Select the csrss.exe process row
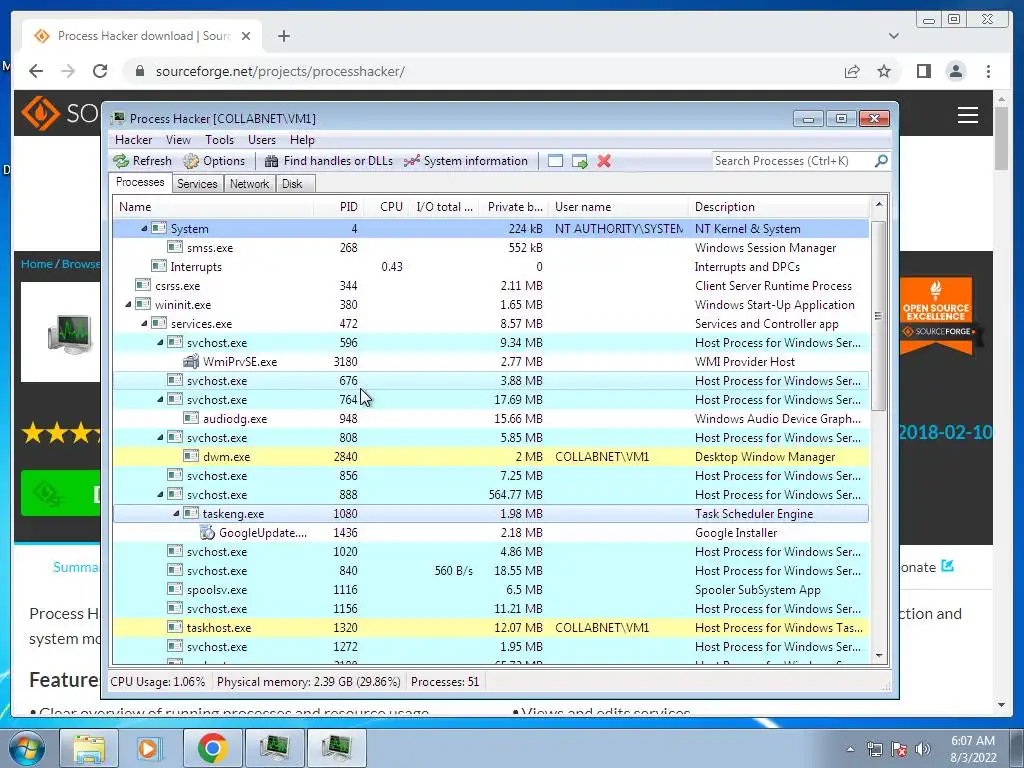The width and height of the screenshot is (1024, 768). click(491, 285)
